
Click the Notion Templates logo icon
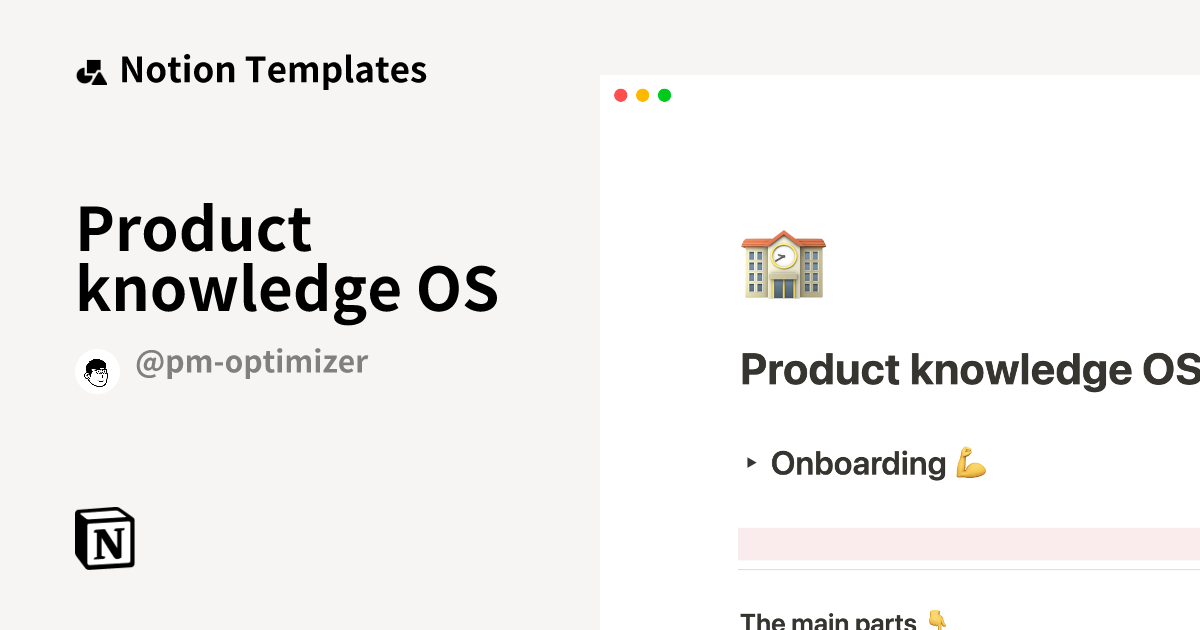click(91, 70)
